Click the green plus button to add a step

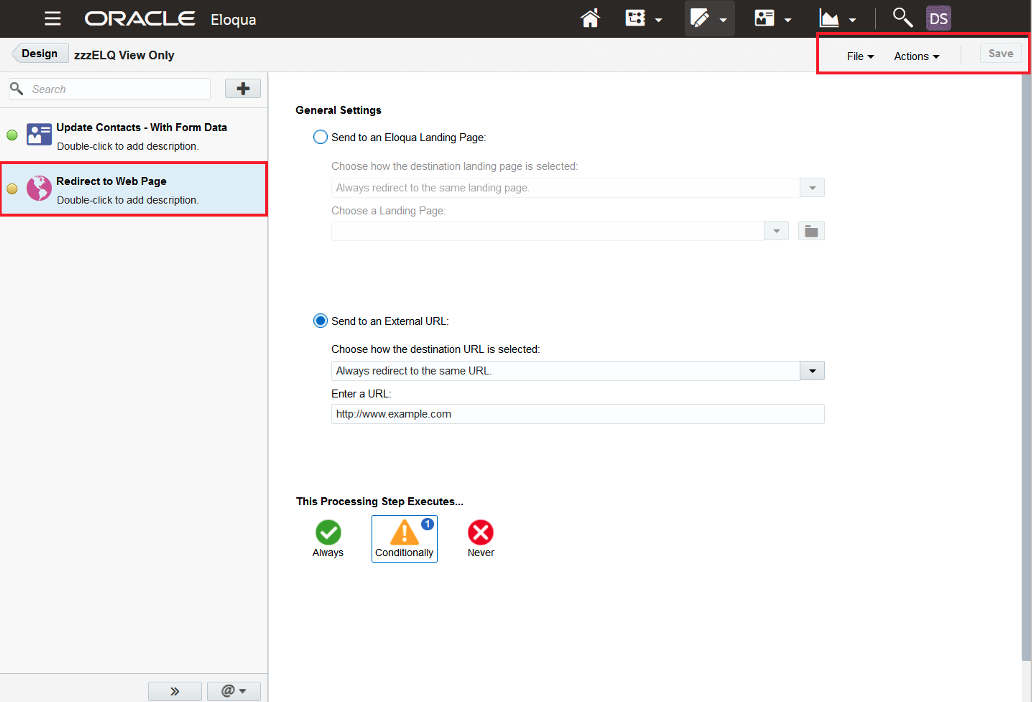(x=242, y=88)
